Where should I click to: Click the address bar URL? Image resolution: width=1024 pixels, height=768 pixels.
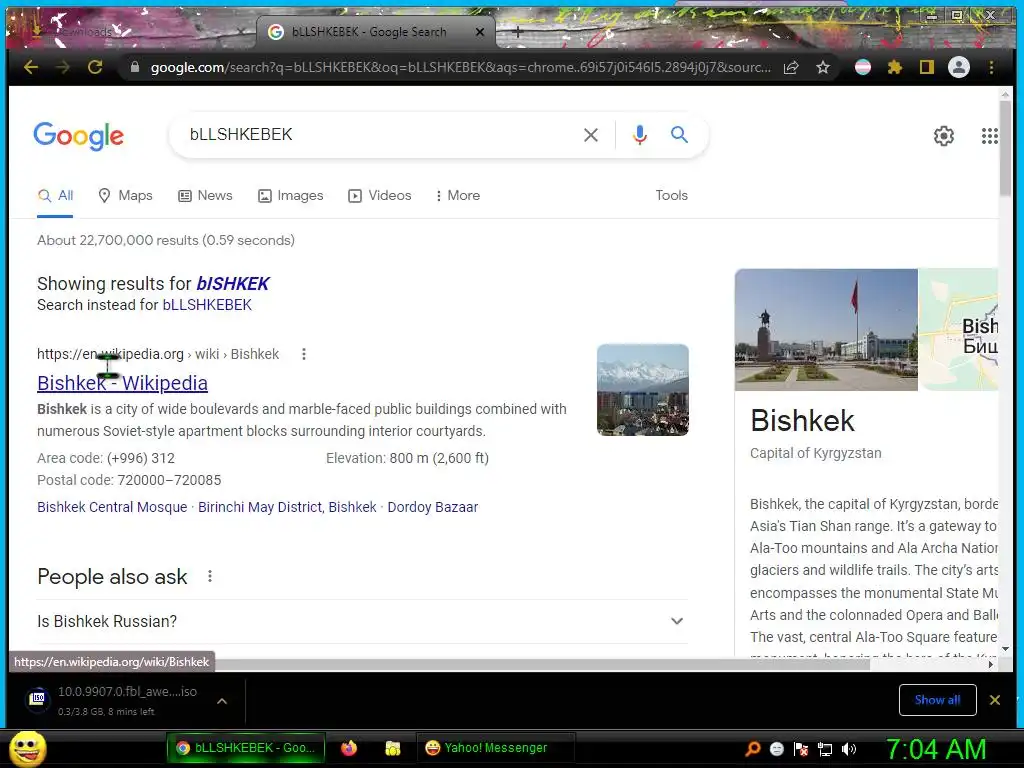tap(460, 67)
